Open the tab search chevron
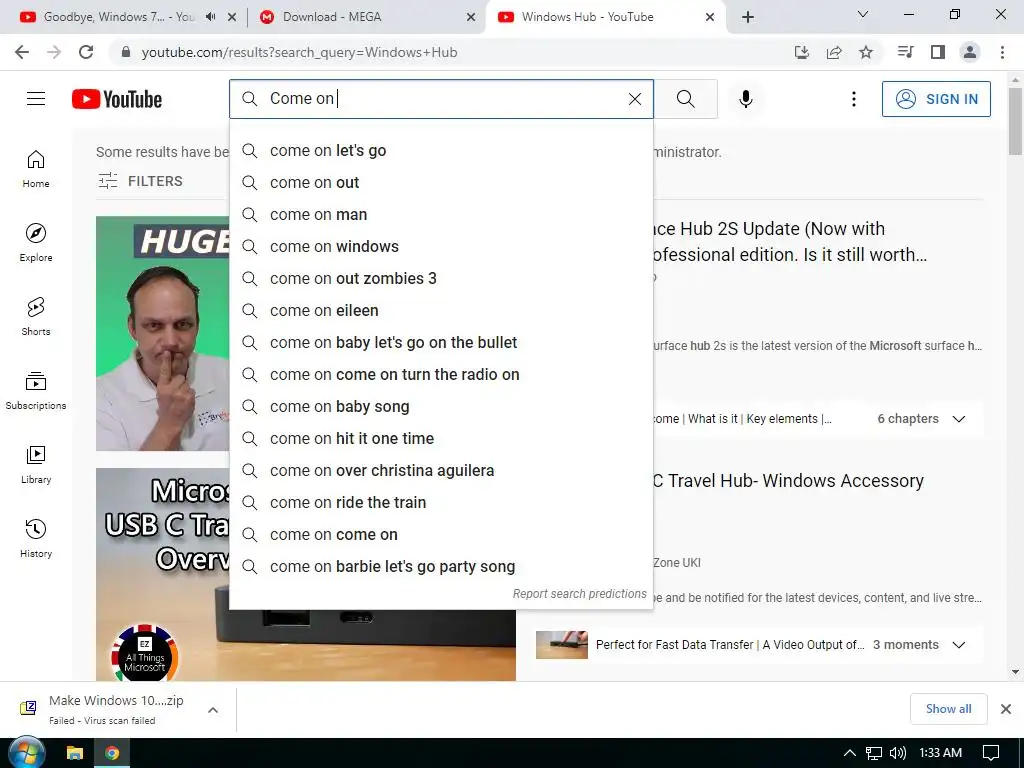 pos(863,14)
